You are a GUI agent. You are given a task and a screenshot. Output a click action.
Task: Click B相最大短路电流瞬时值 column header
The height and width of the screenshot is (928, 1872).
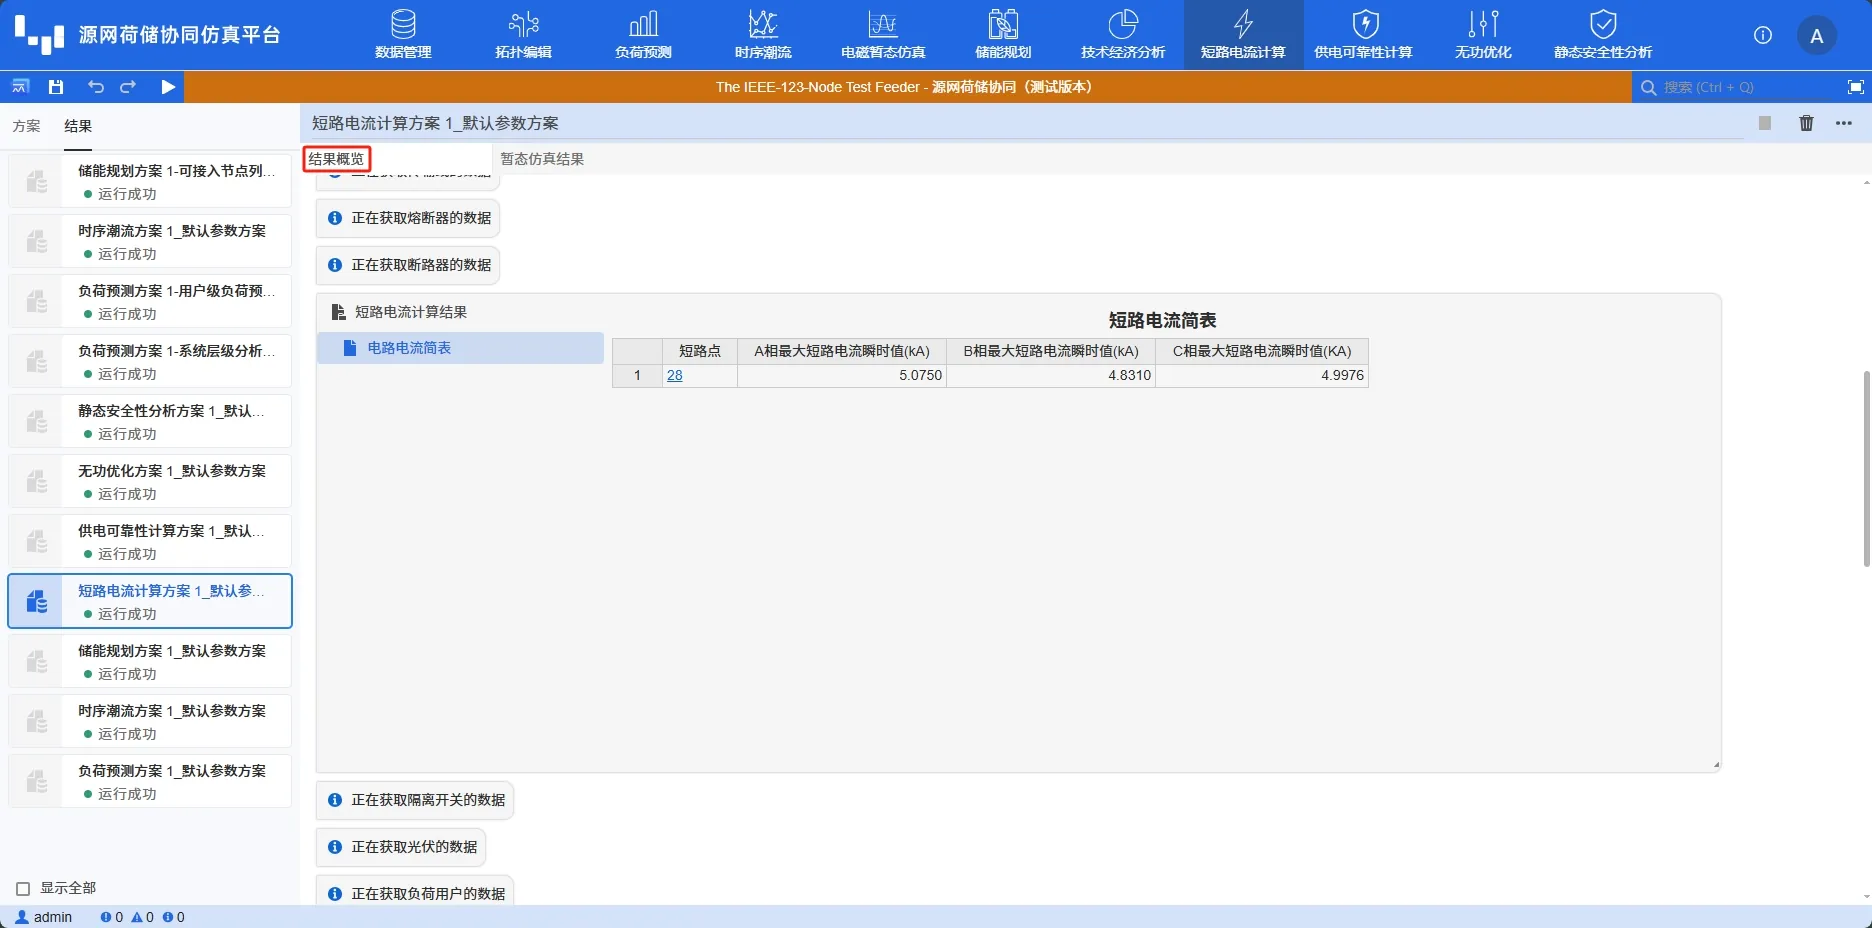coord(1051,351)
